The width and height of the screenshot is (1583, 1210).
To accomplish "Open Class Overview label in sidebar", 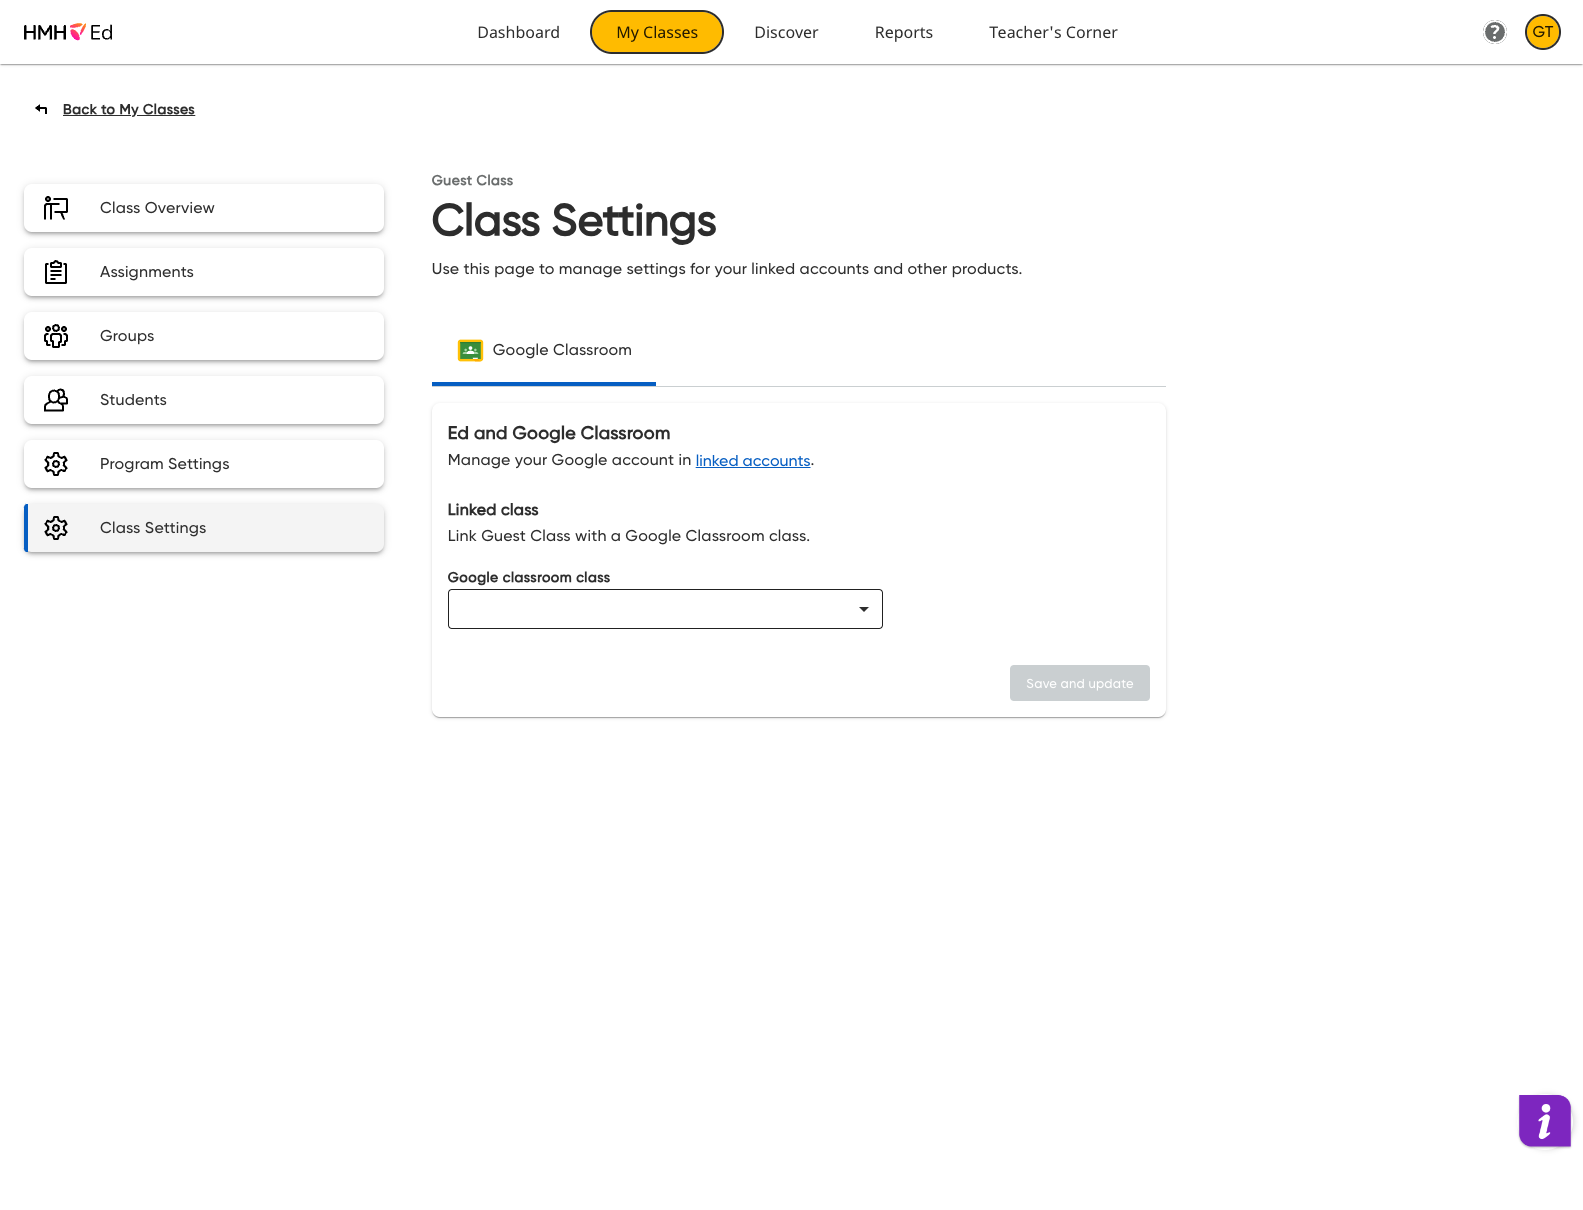I will click(157, 208).
